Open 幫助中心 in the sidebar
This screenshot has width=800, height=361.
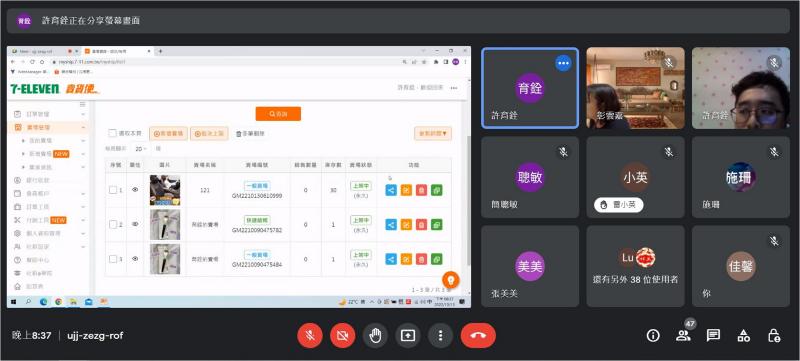pos(38,260)
